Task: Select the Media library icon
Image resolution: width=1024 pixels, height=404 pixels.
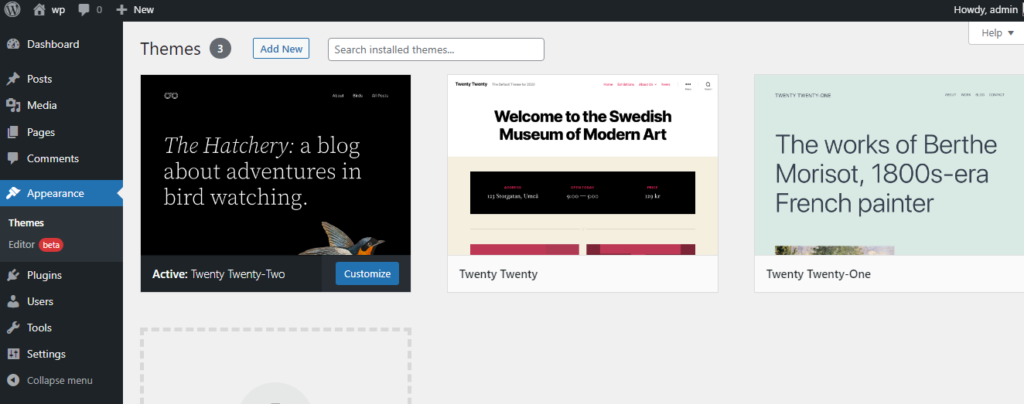Action: 12,105
